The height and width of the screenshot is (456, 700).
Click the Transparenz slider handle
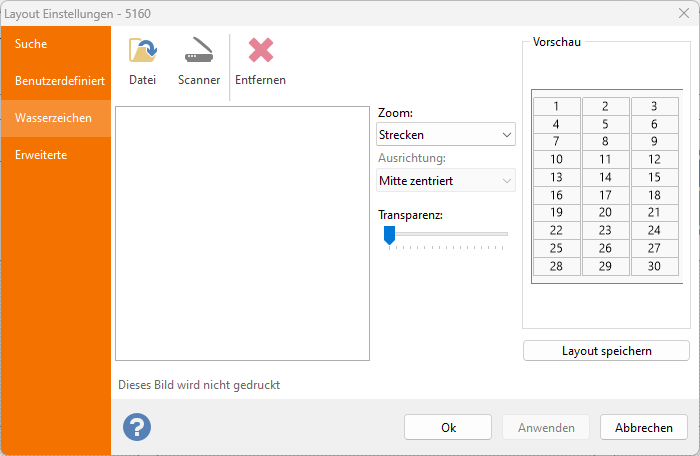390,234
